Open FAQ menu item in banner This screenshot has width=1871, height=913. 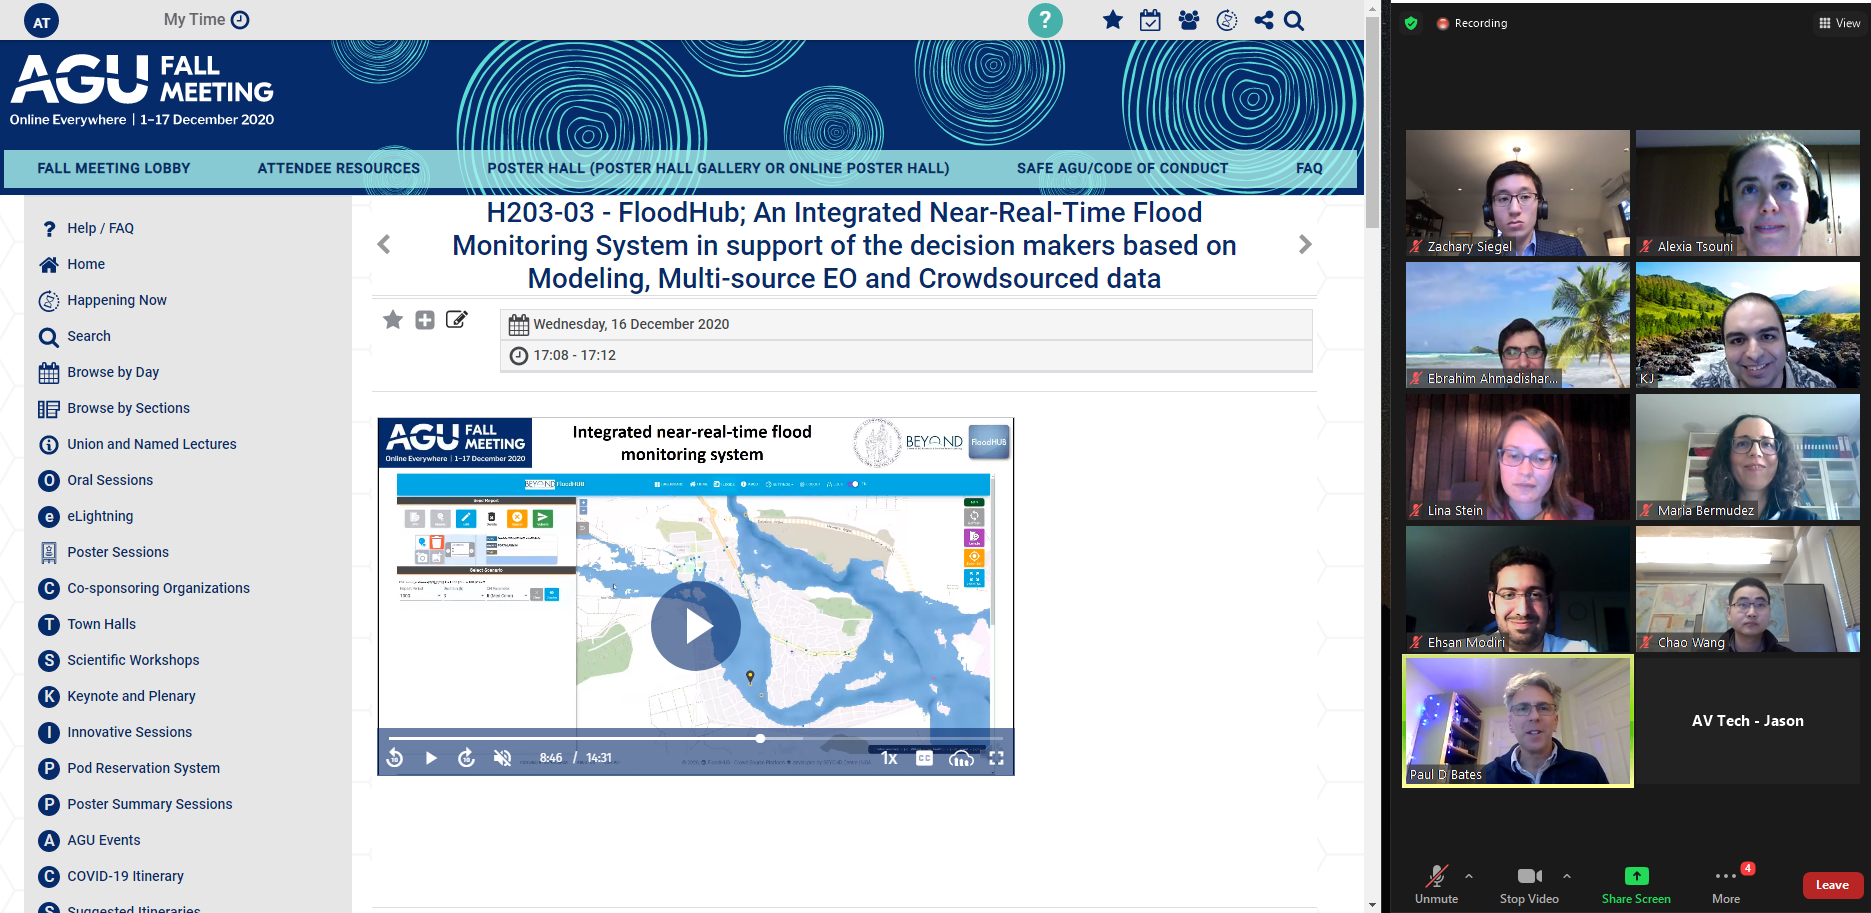pos(1309,168)
